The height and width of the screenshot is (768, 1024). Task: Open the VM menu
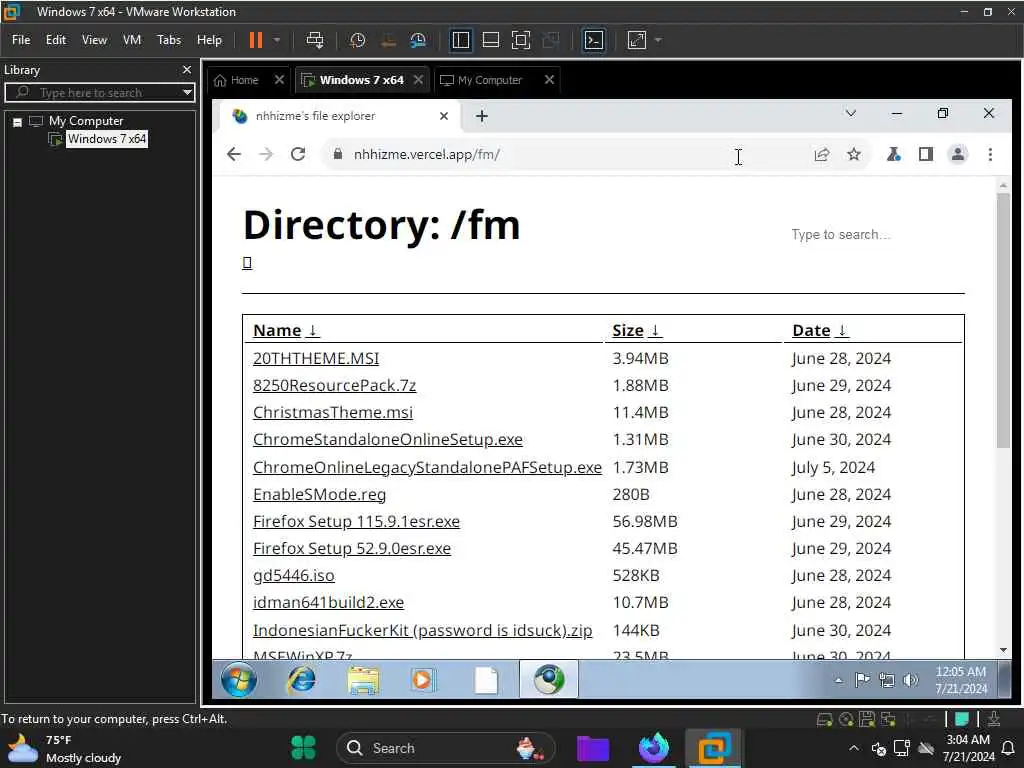[x=132, y=40]
